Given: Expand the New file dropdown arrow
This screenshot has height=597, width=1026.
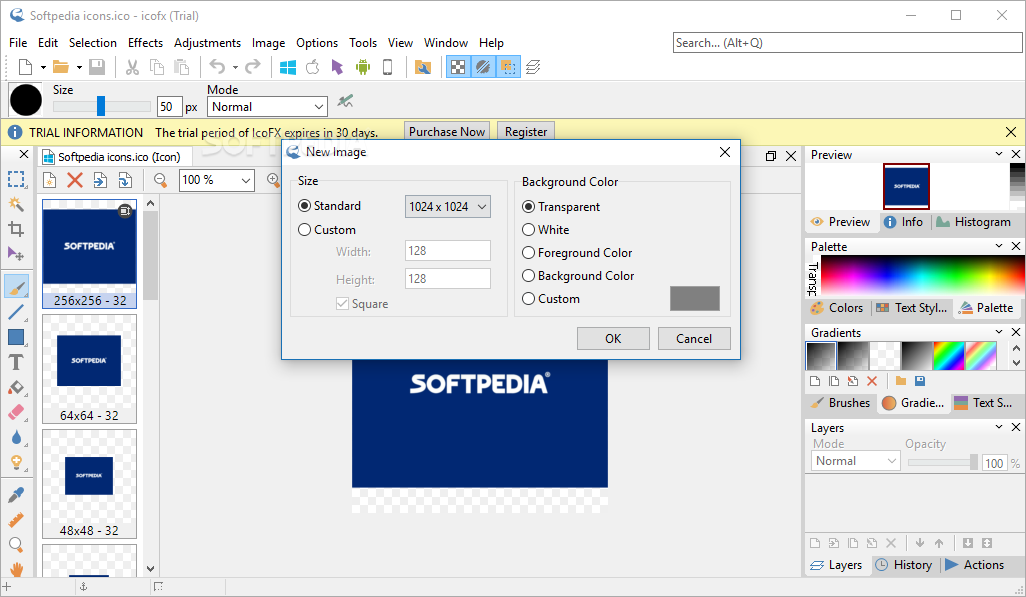Looking at the screenshot, I should coord(43,67).
